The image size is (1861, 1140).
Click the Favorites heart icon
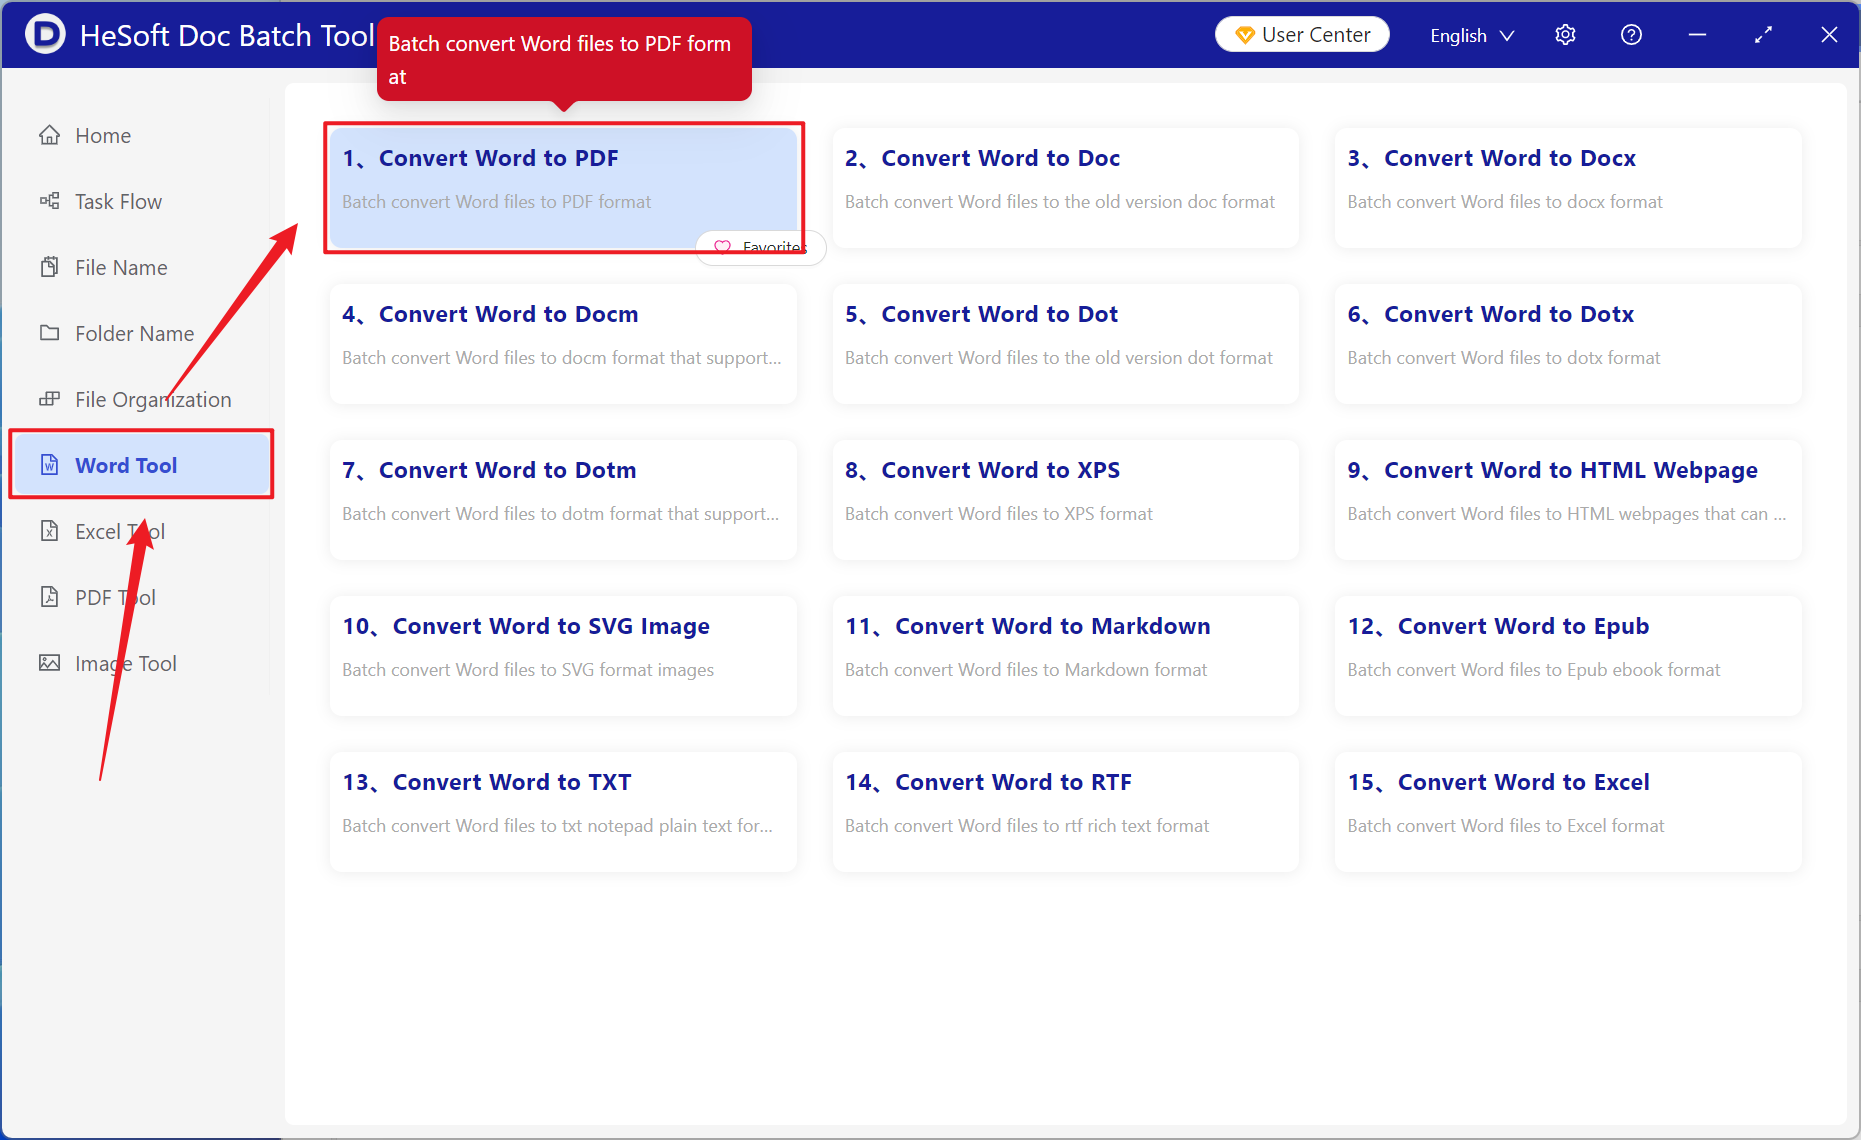pyautogui.click(x=722, y=247)
